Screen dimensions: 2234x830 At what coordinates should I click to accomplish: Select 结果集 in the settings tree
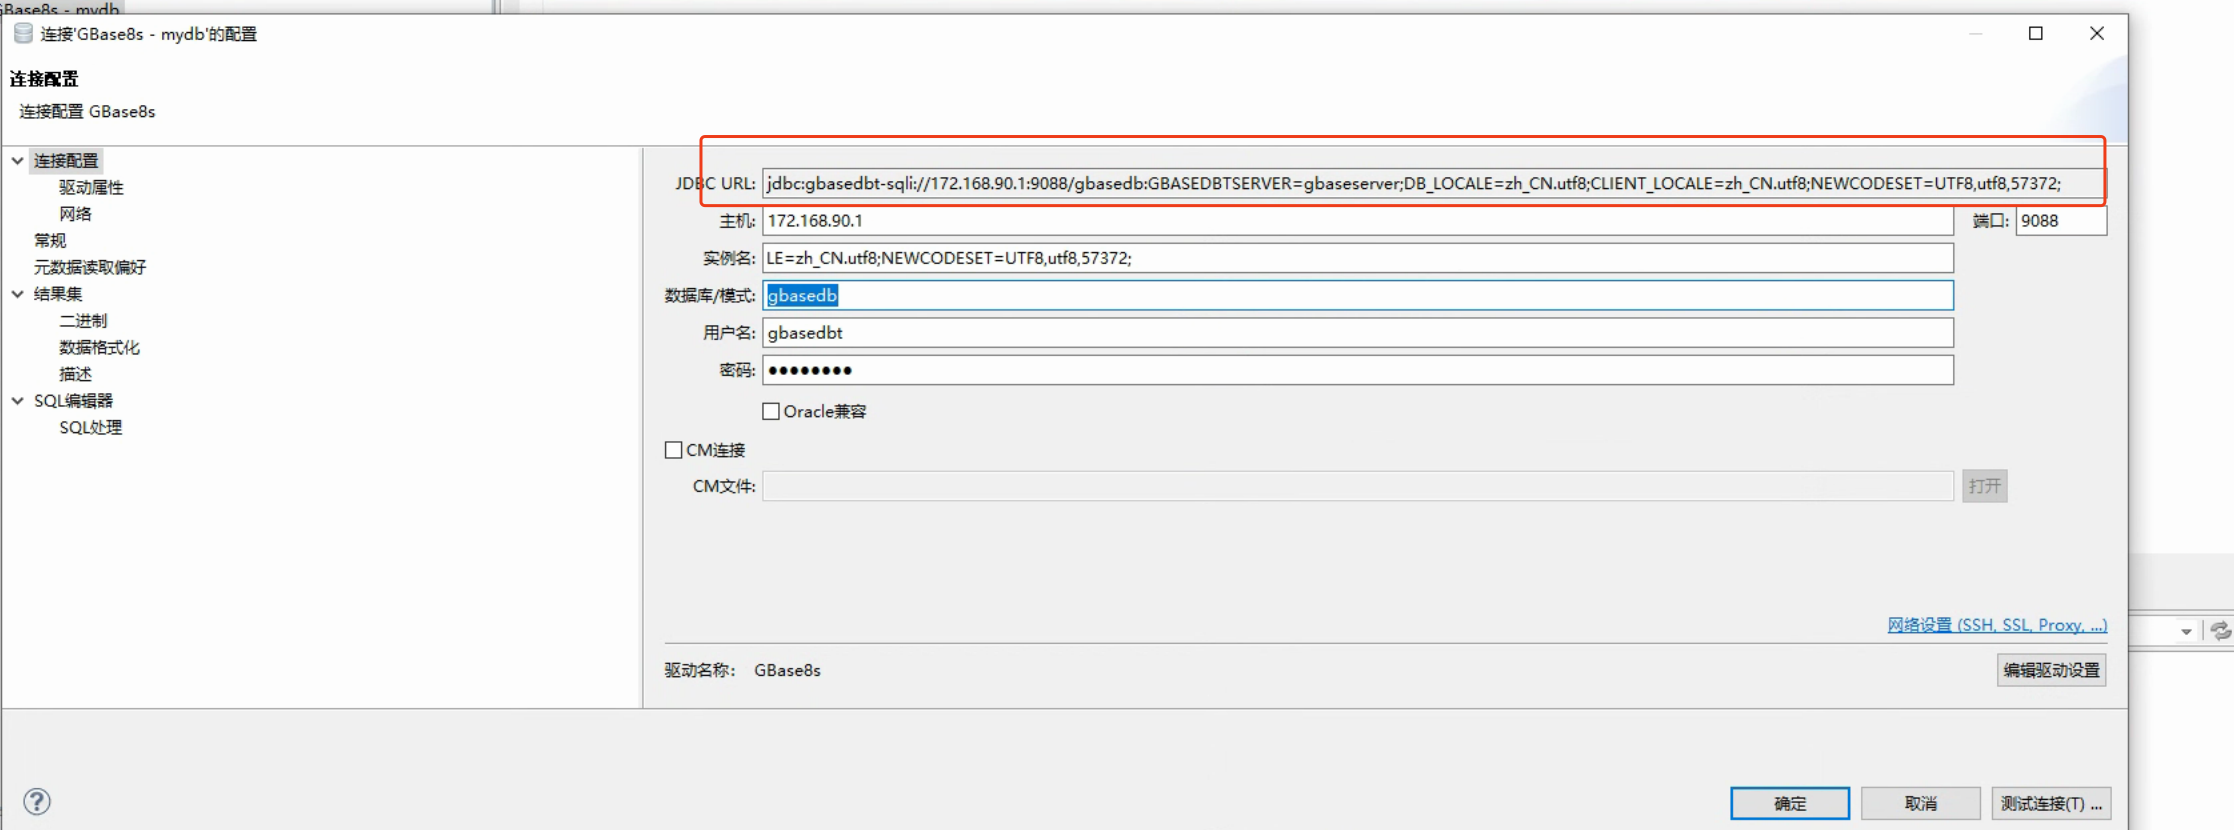pos(58,294)
